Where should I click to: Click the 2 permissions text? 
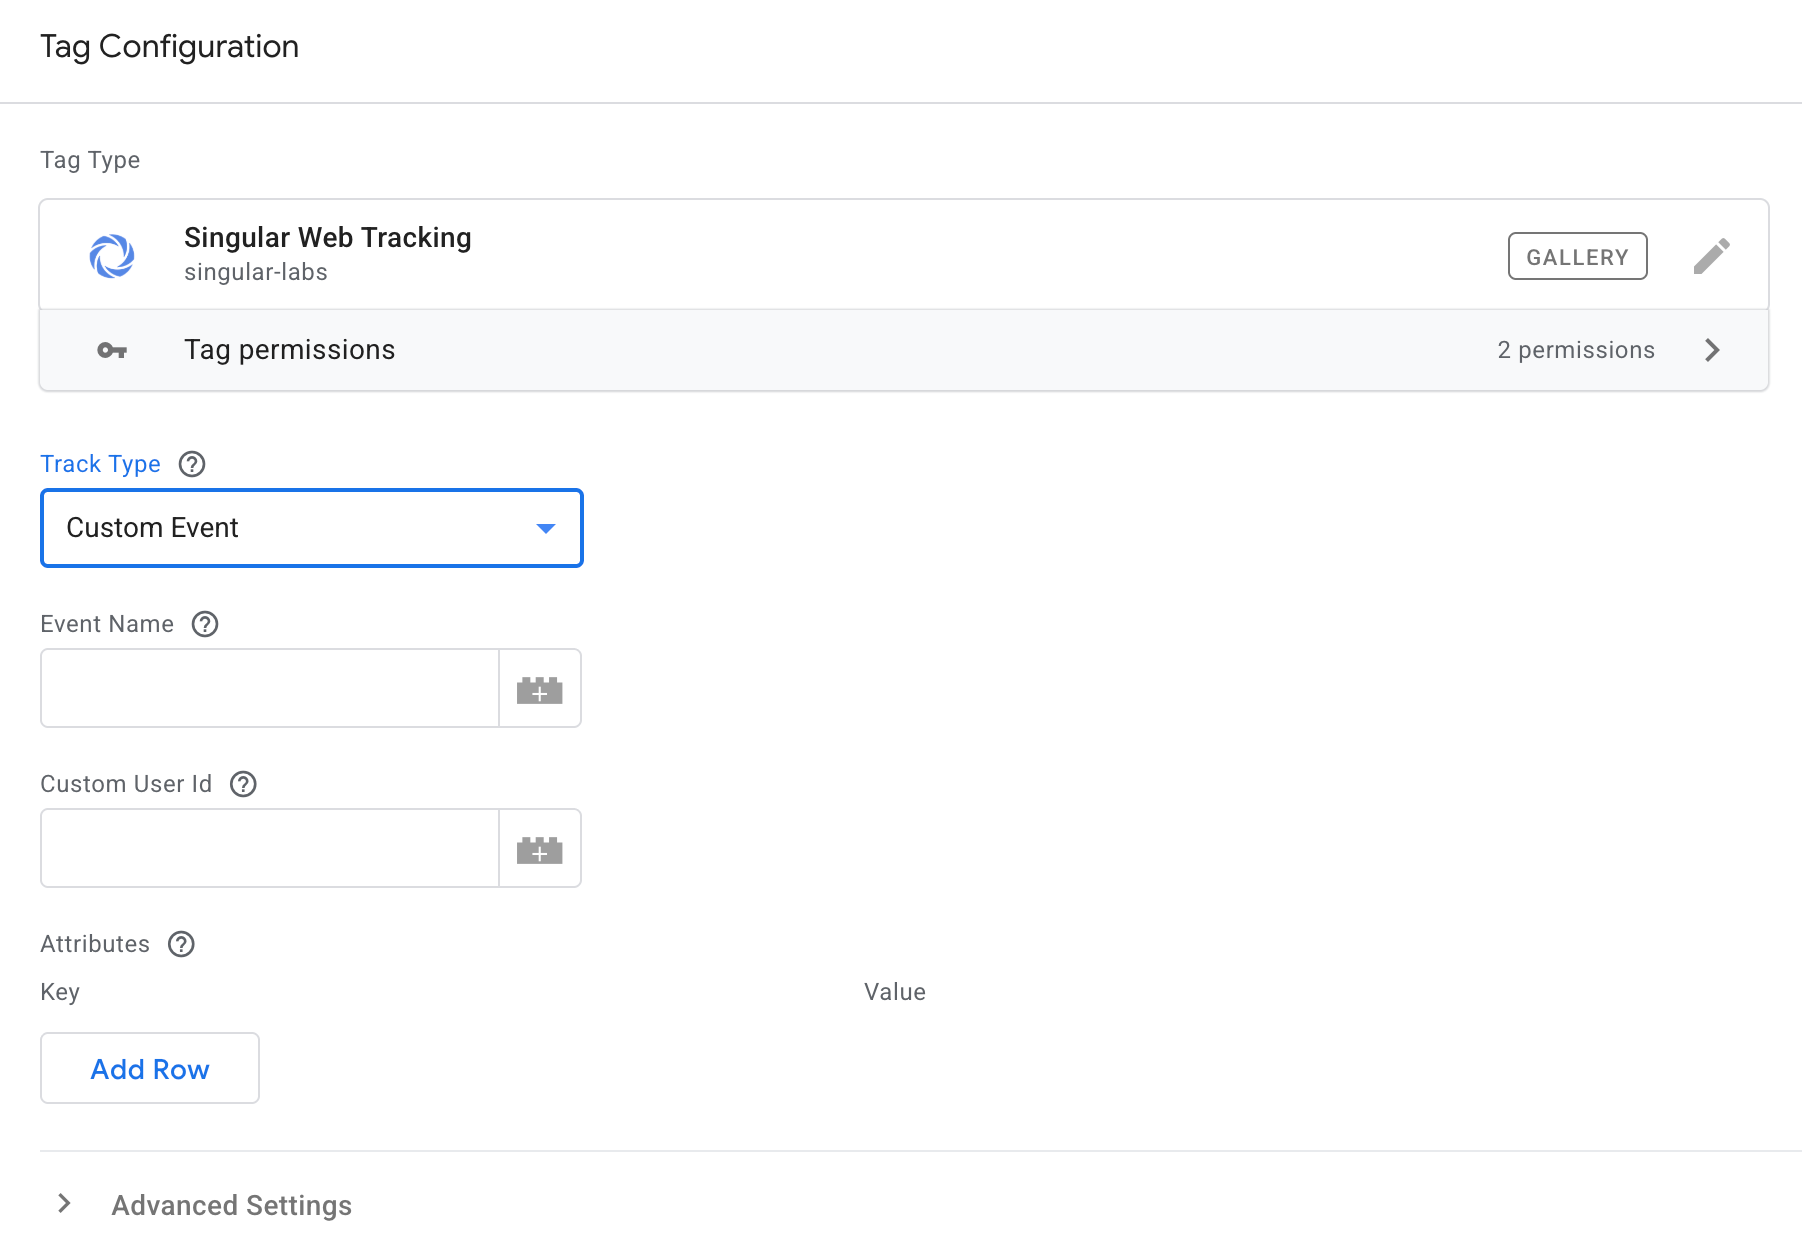1576,350
